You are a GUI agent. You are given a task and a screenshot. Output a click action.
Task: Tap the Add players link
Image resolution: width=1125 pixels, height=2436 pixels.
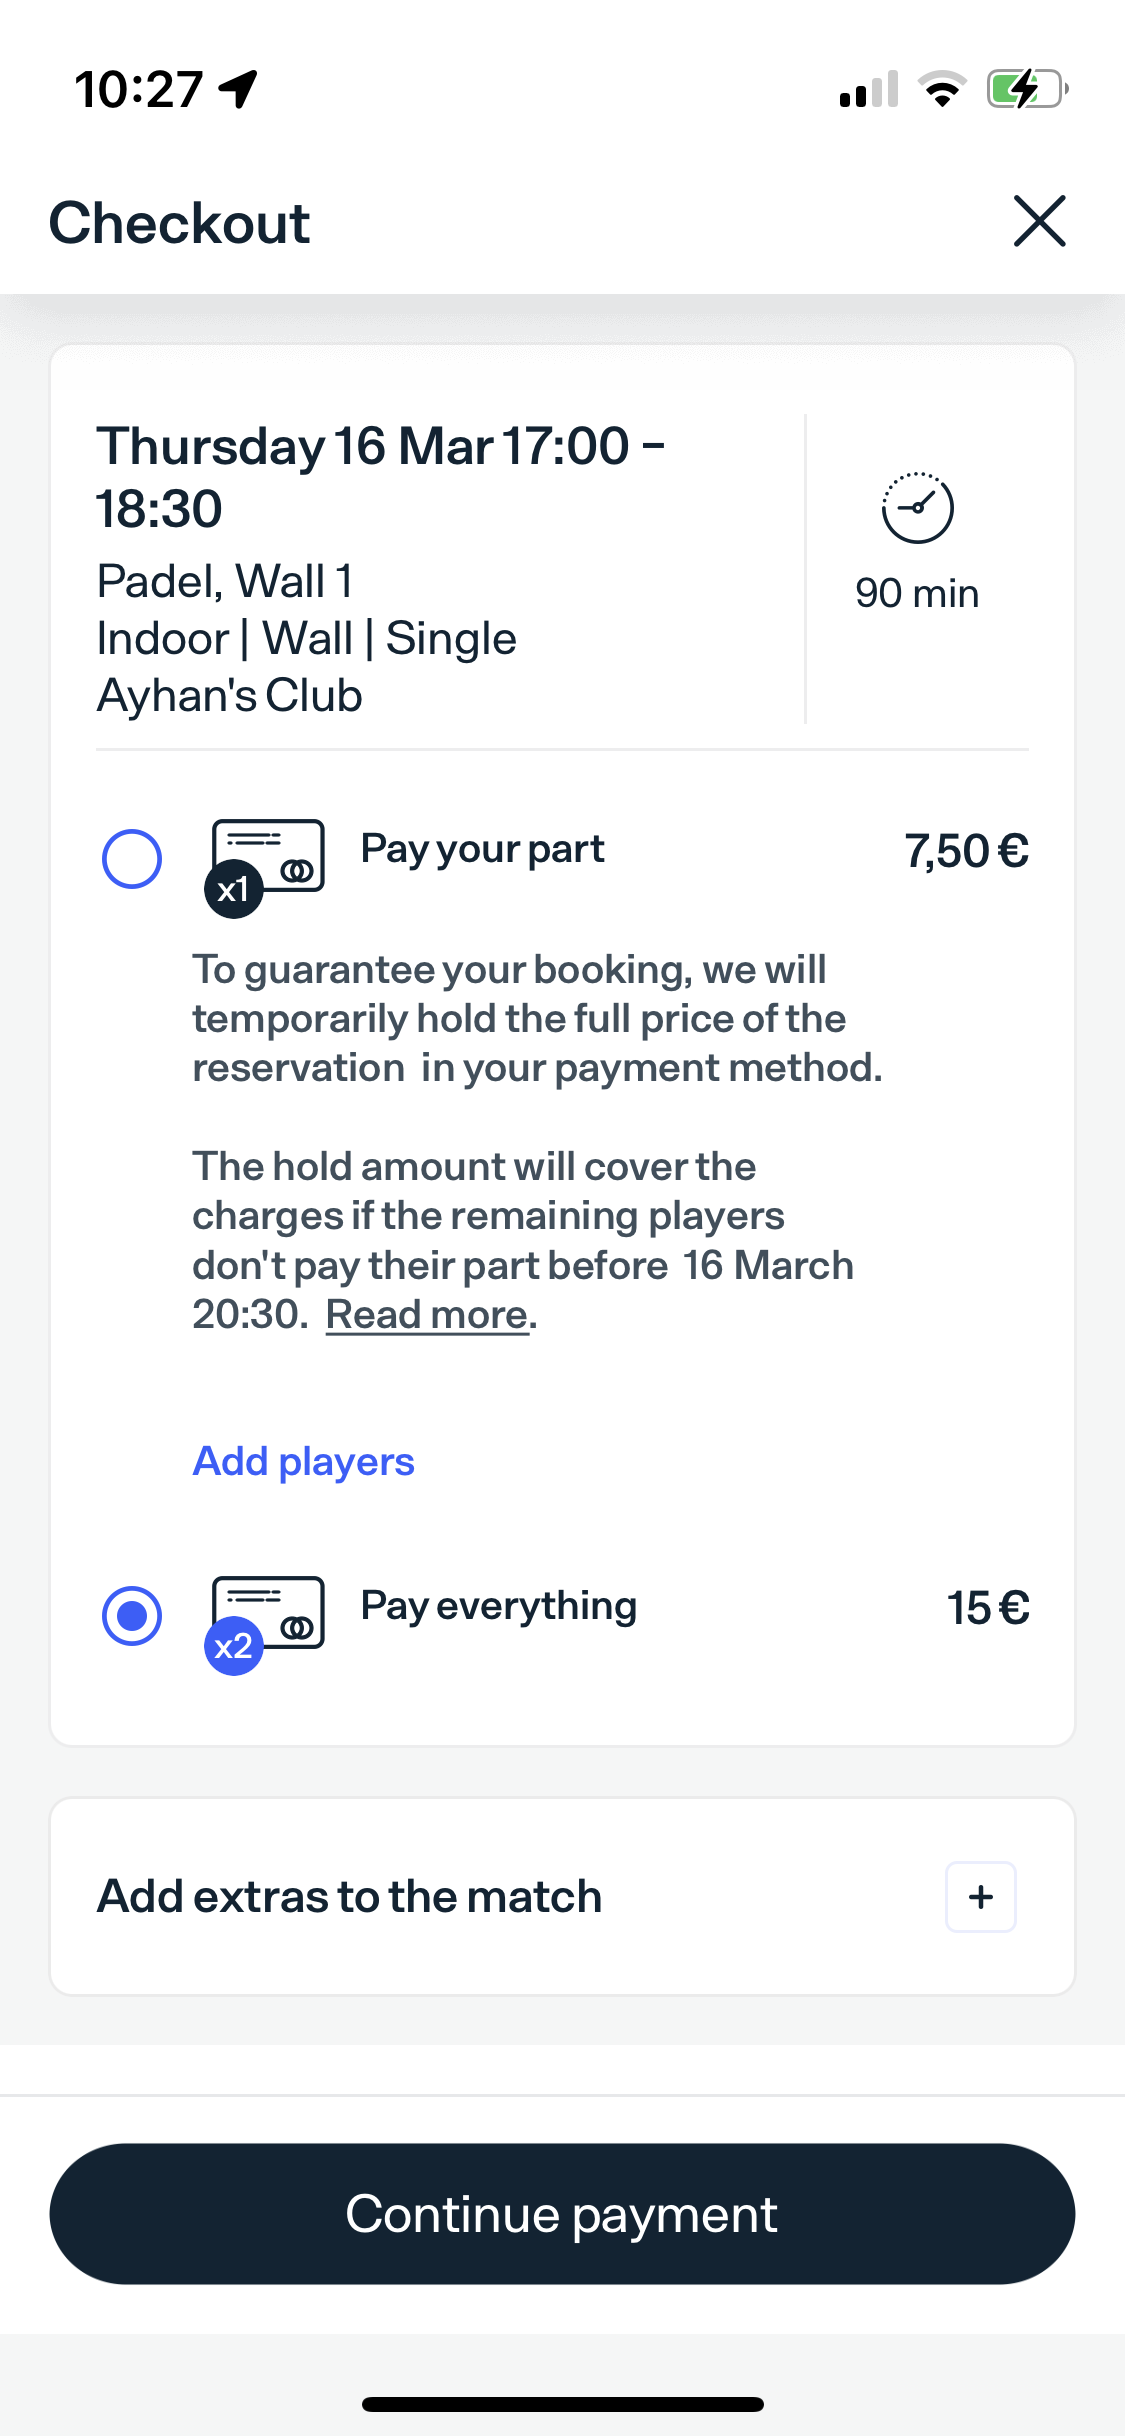[x=303, y=1462]
